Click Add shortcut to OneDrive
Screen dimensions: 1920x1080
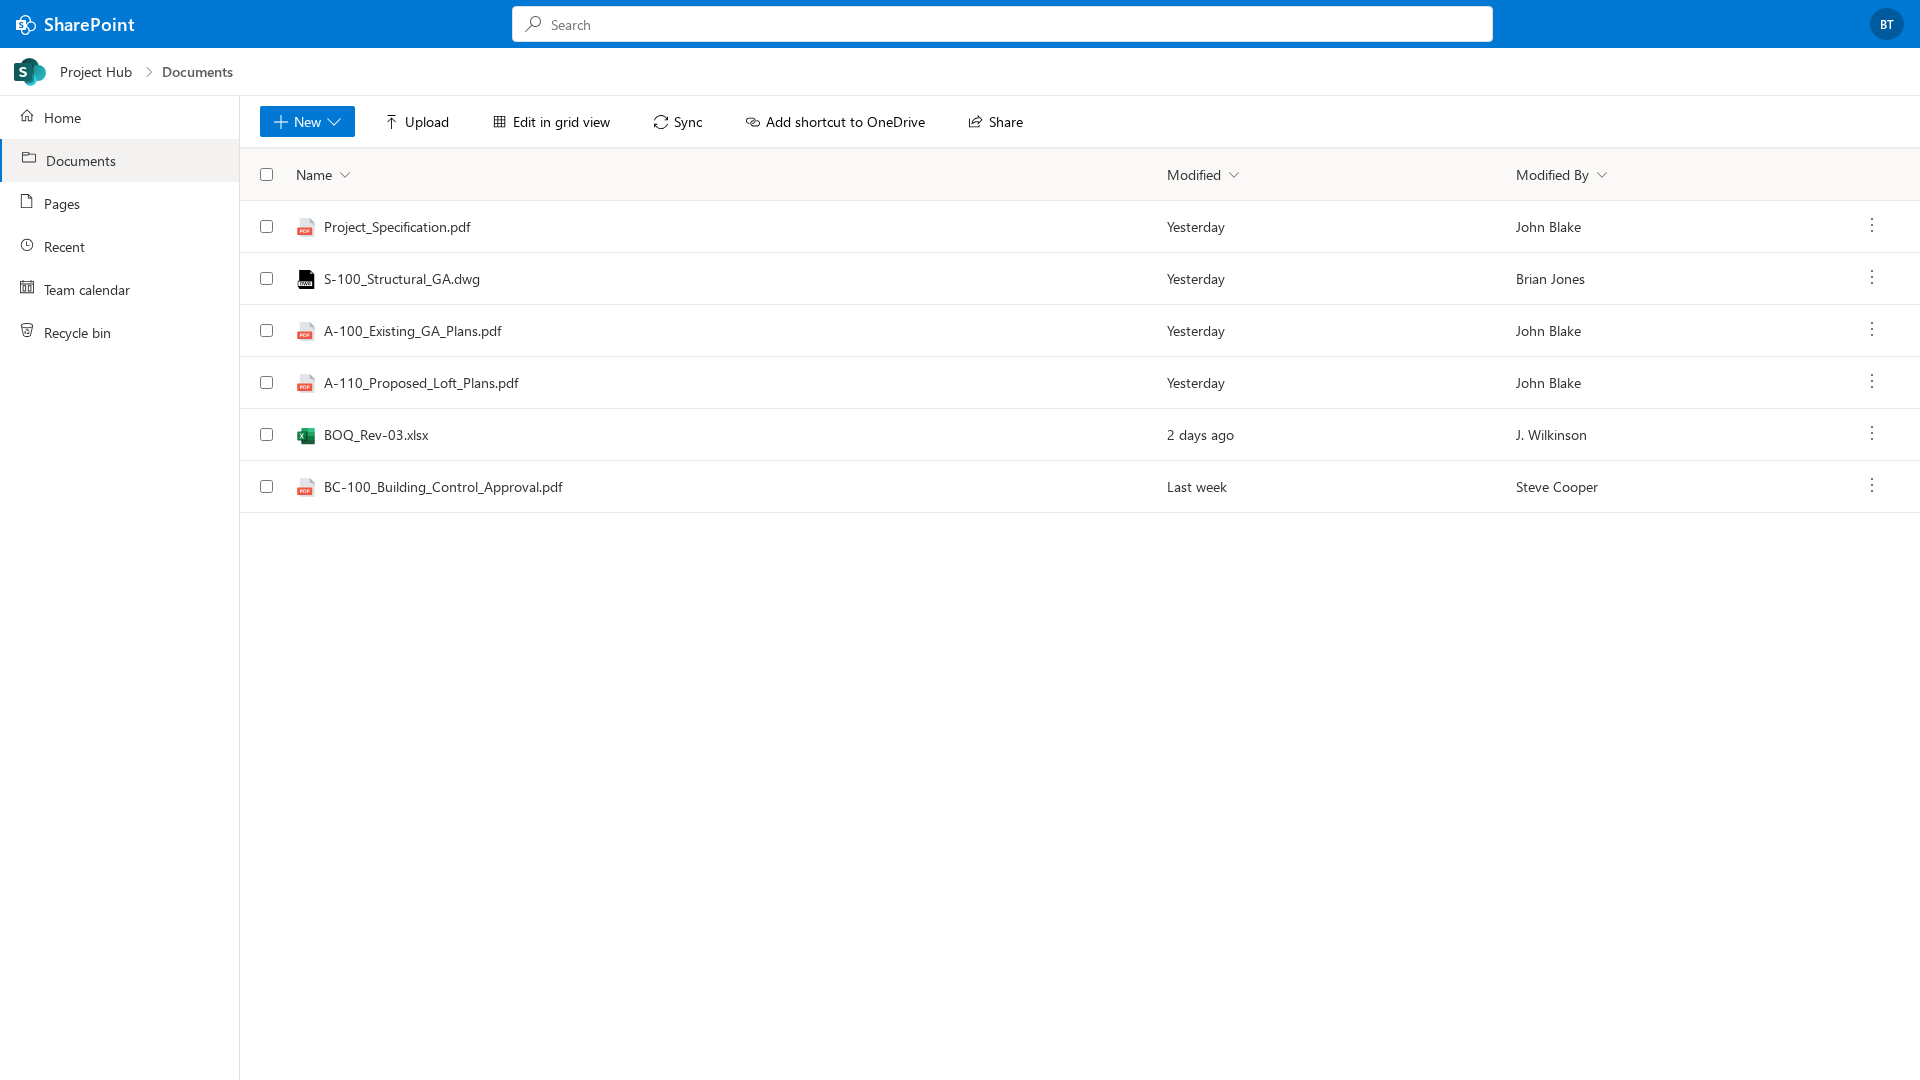pos(835,122)
